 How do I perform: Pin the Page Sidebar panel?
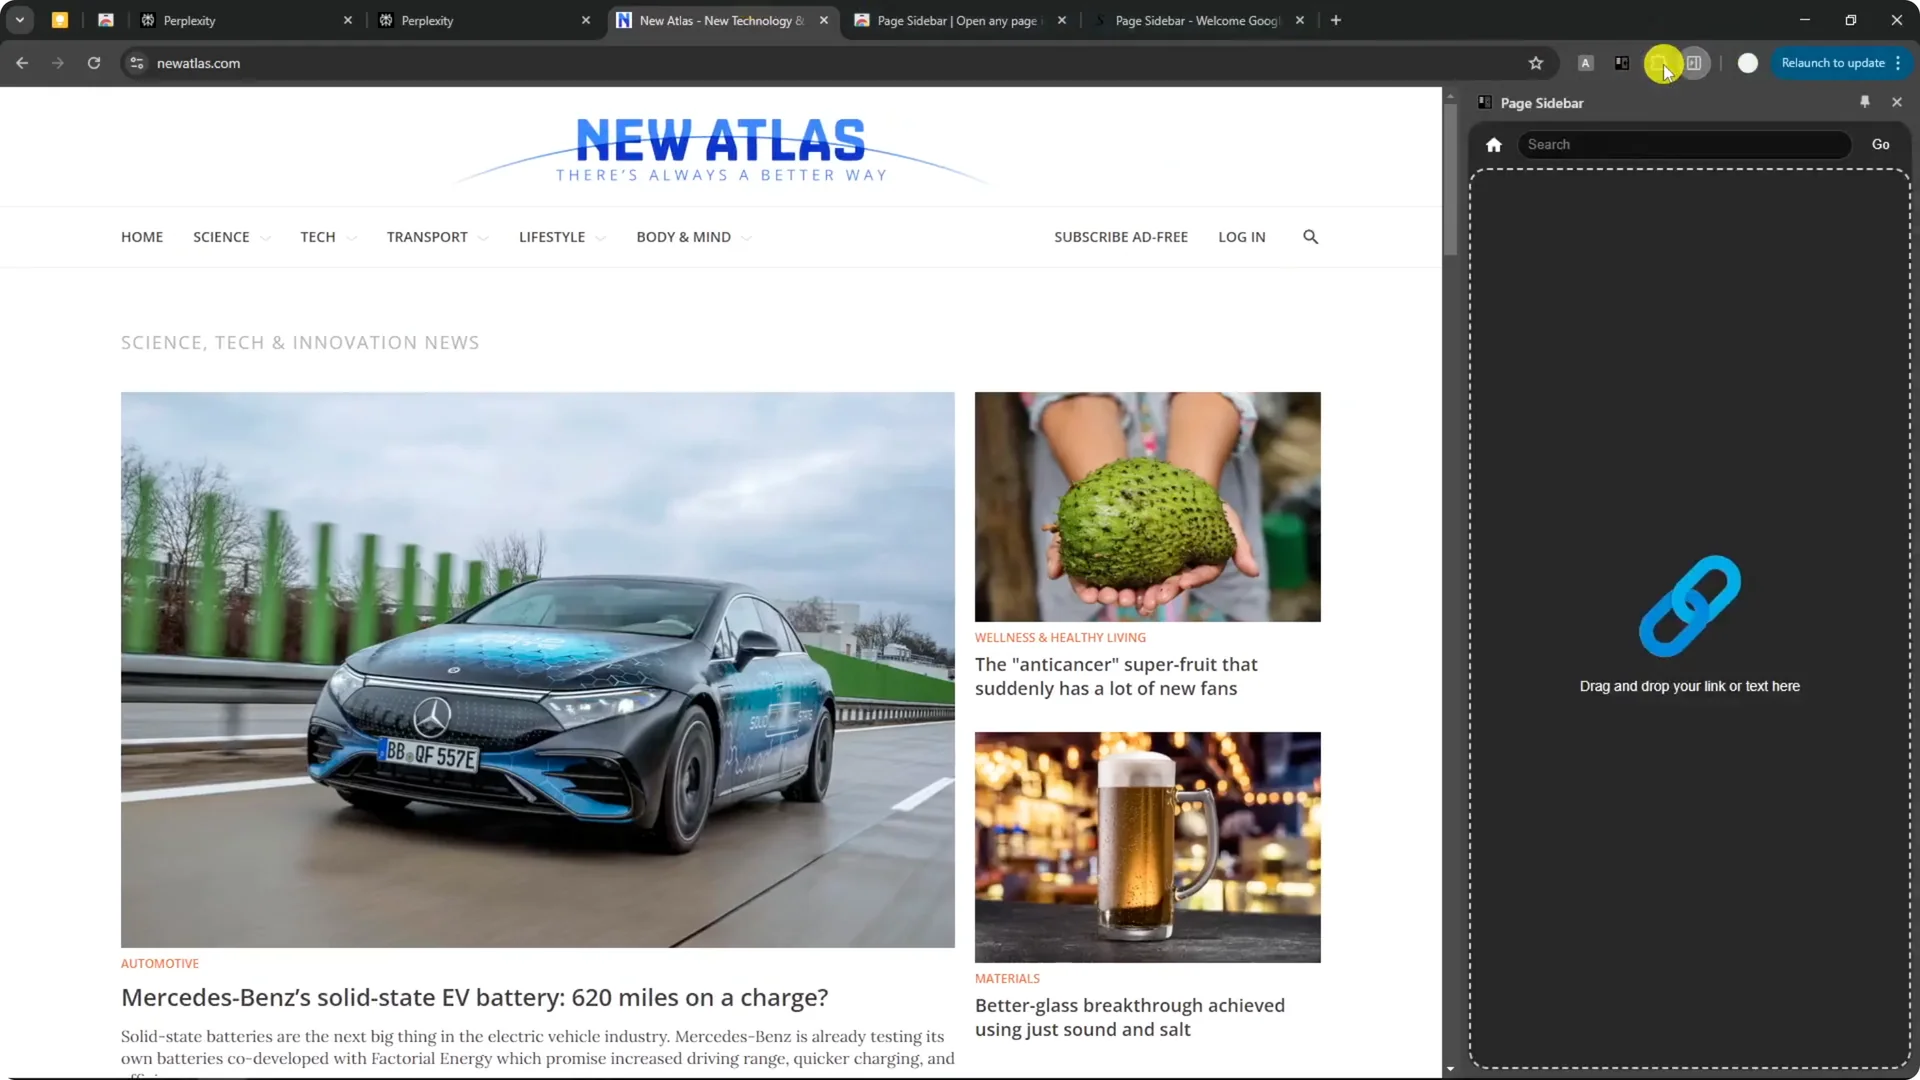[x=1865, y=102]
